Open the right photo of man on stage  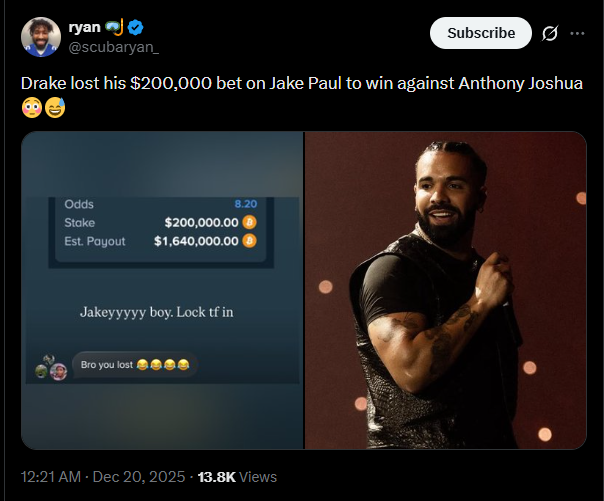click(x=445, y=290)
